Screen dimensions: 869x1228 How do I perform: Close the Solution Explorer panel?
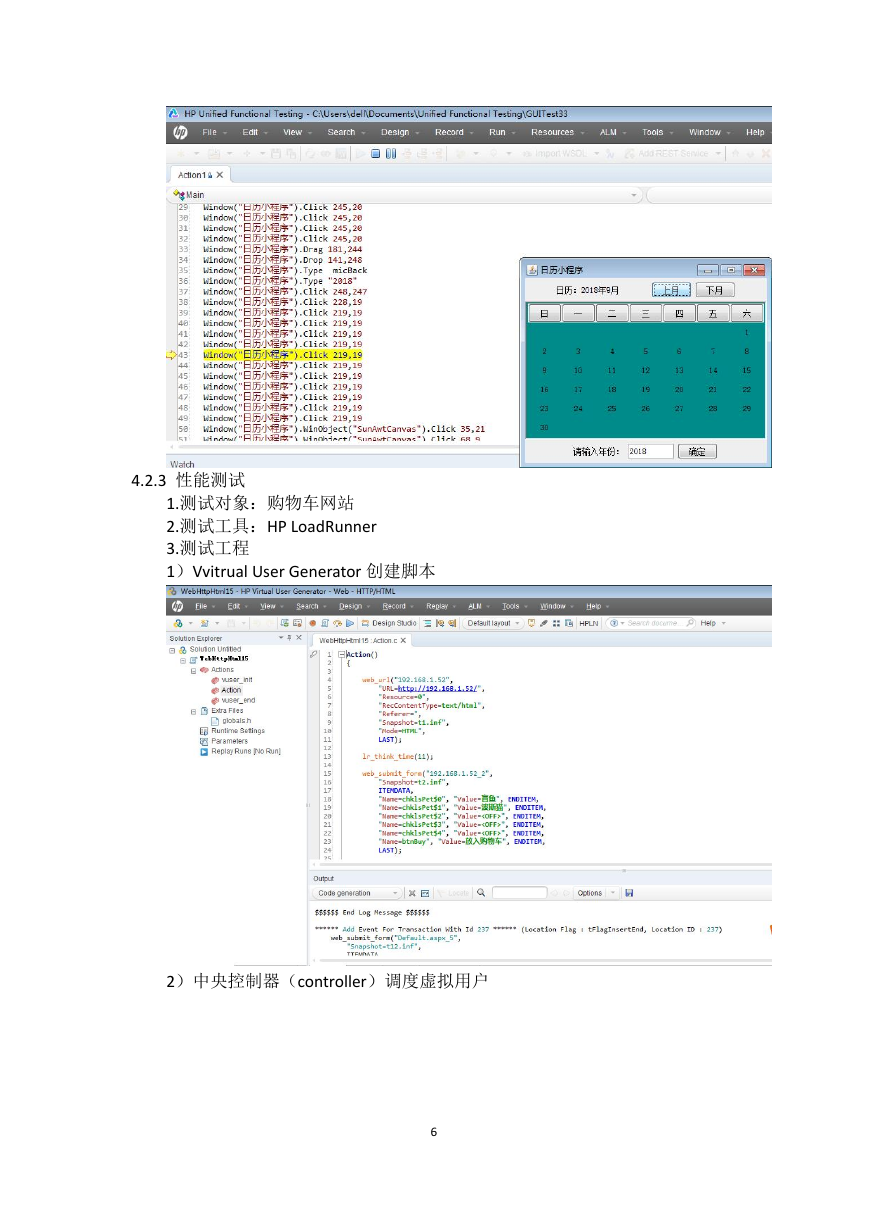(x=298, y=638)
